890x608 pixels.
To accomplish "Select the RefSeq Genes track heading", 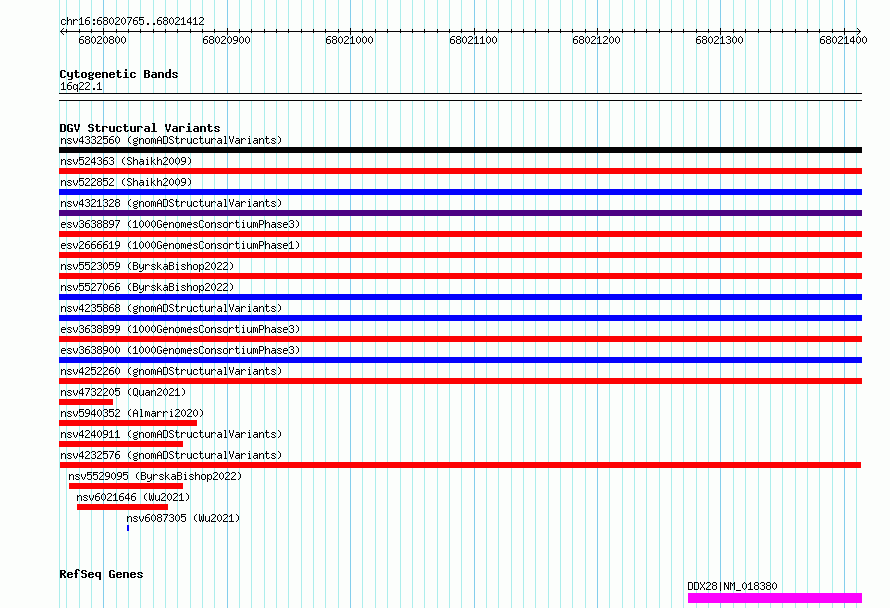I will 101,574.
